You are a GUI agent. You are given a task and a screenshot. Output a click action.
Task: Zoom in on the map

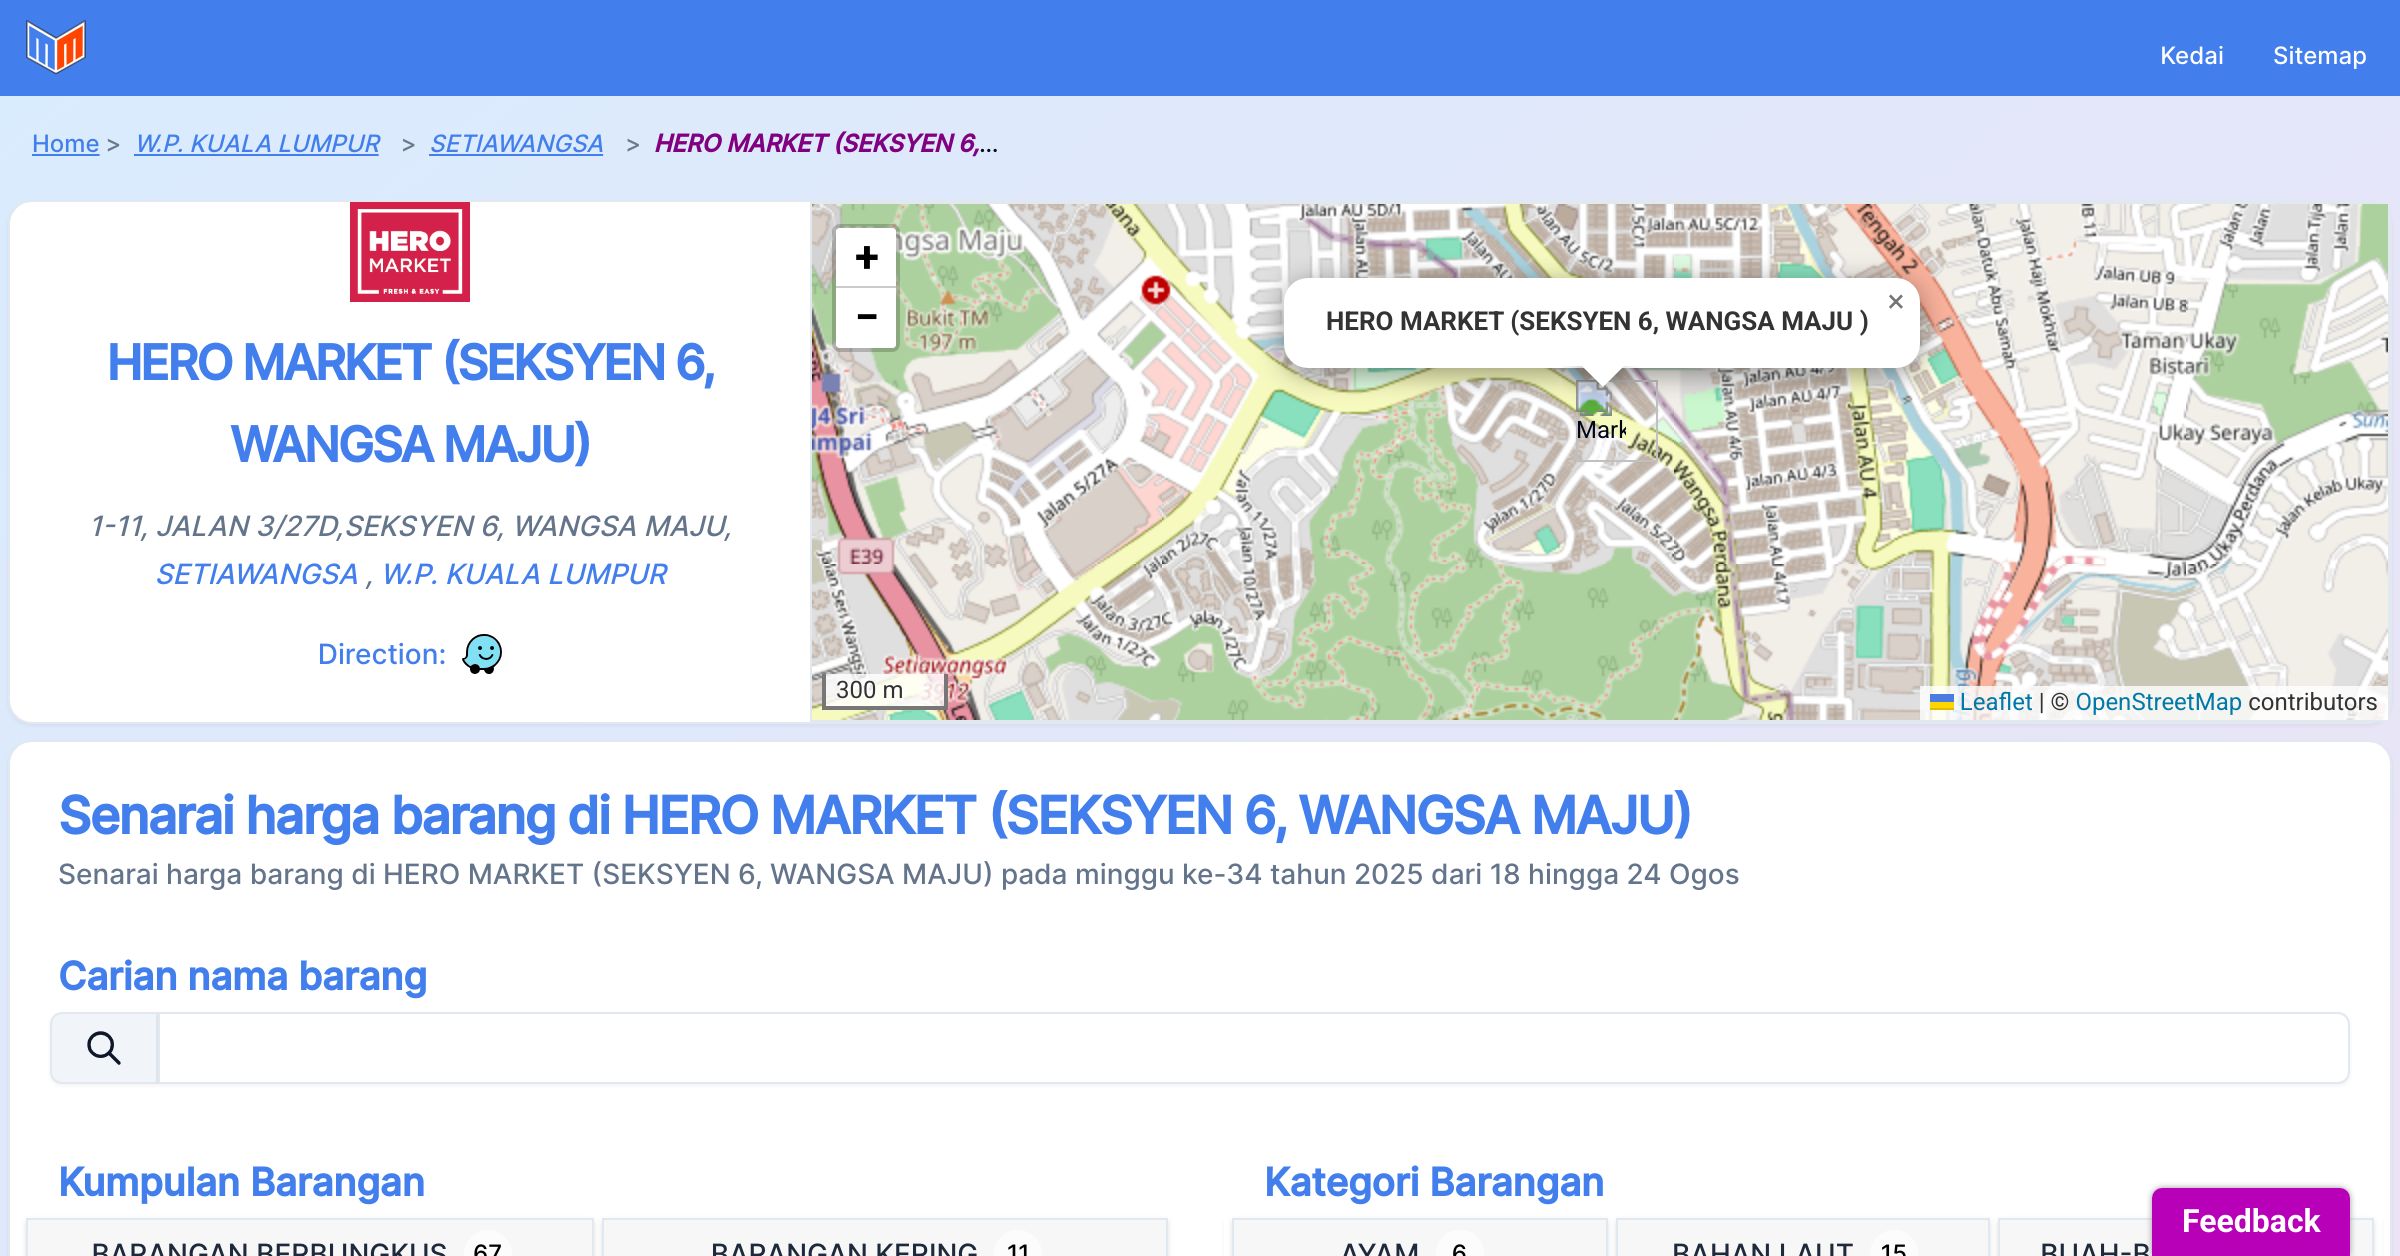866,258
